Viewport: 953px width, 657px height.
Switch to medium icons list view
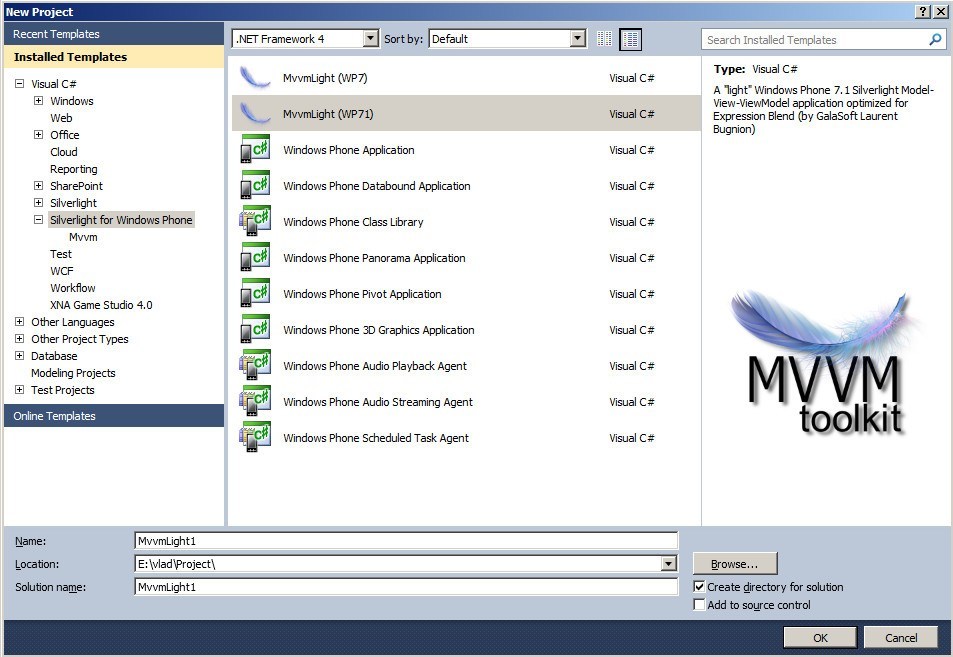coord(630,40)
